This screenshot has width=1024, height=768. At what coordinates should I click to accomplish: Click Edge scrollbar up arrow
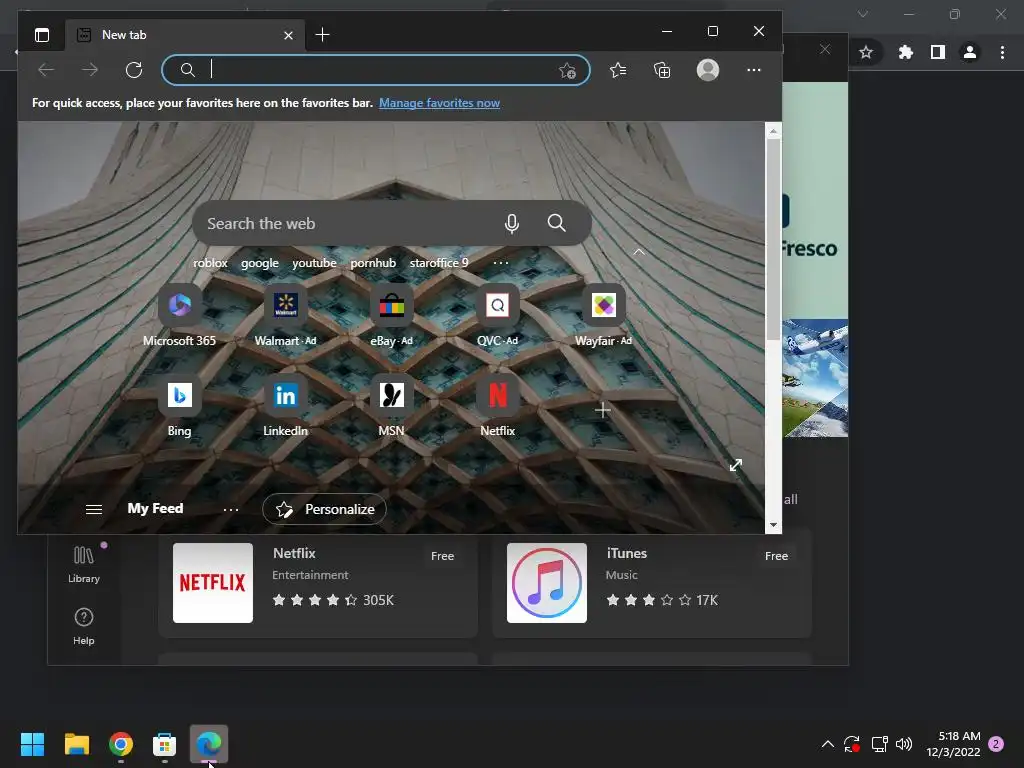(773, 131)
